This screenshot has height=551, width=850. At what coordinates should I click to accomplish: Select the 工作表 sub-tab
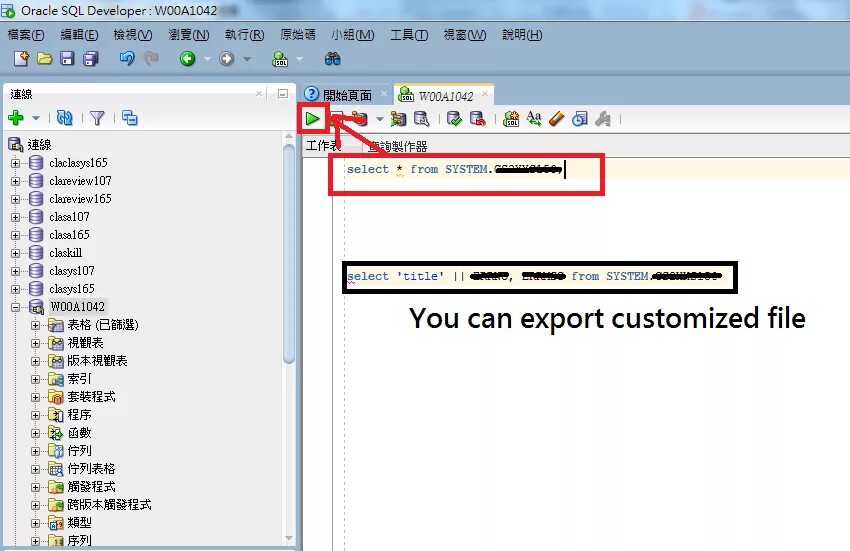[323, 145]
